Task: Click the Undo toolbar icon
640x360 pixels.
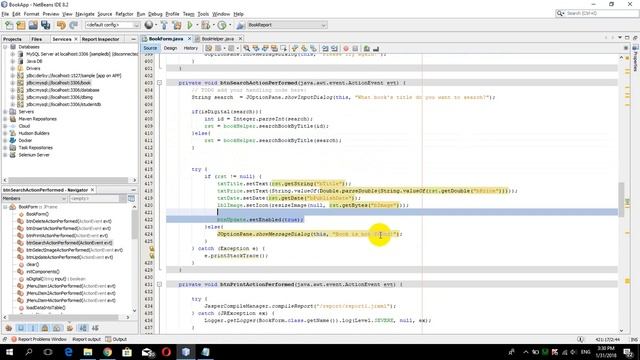Action: [61, 25]
